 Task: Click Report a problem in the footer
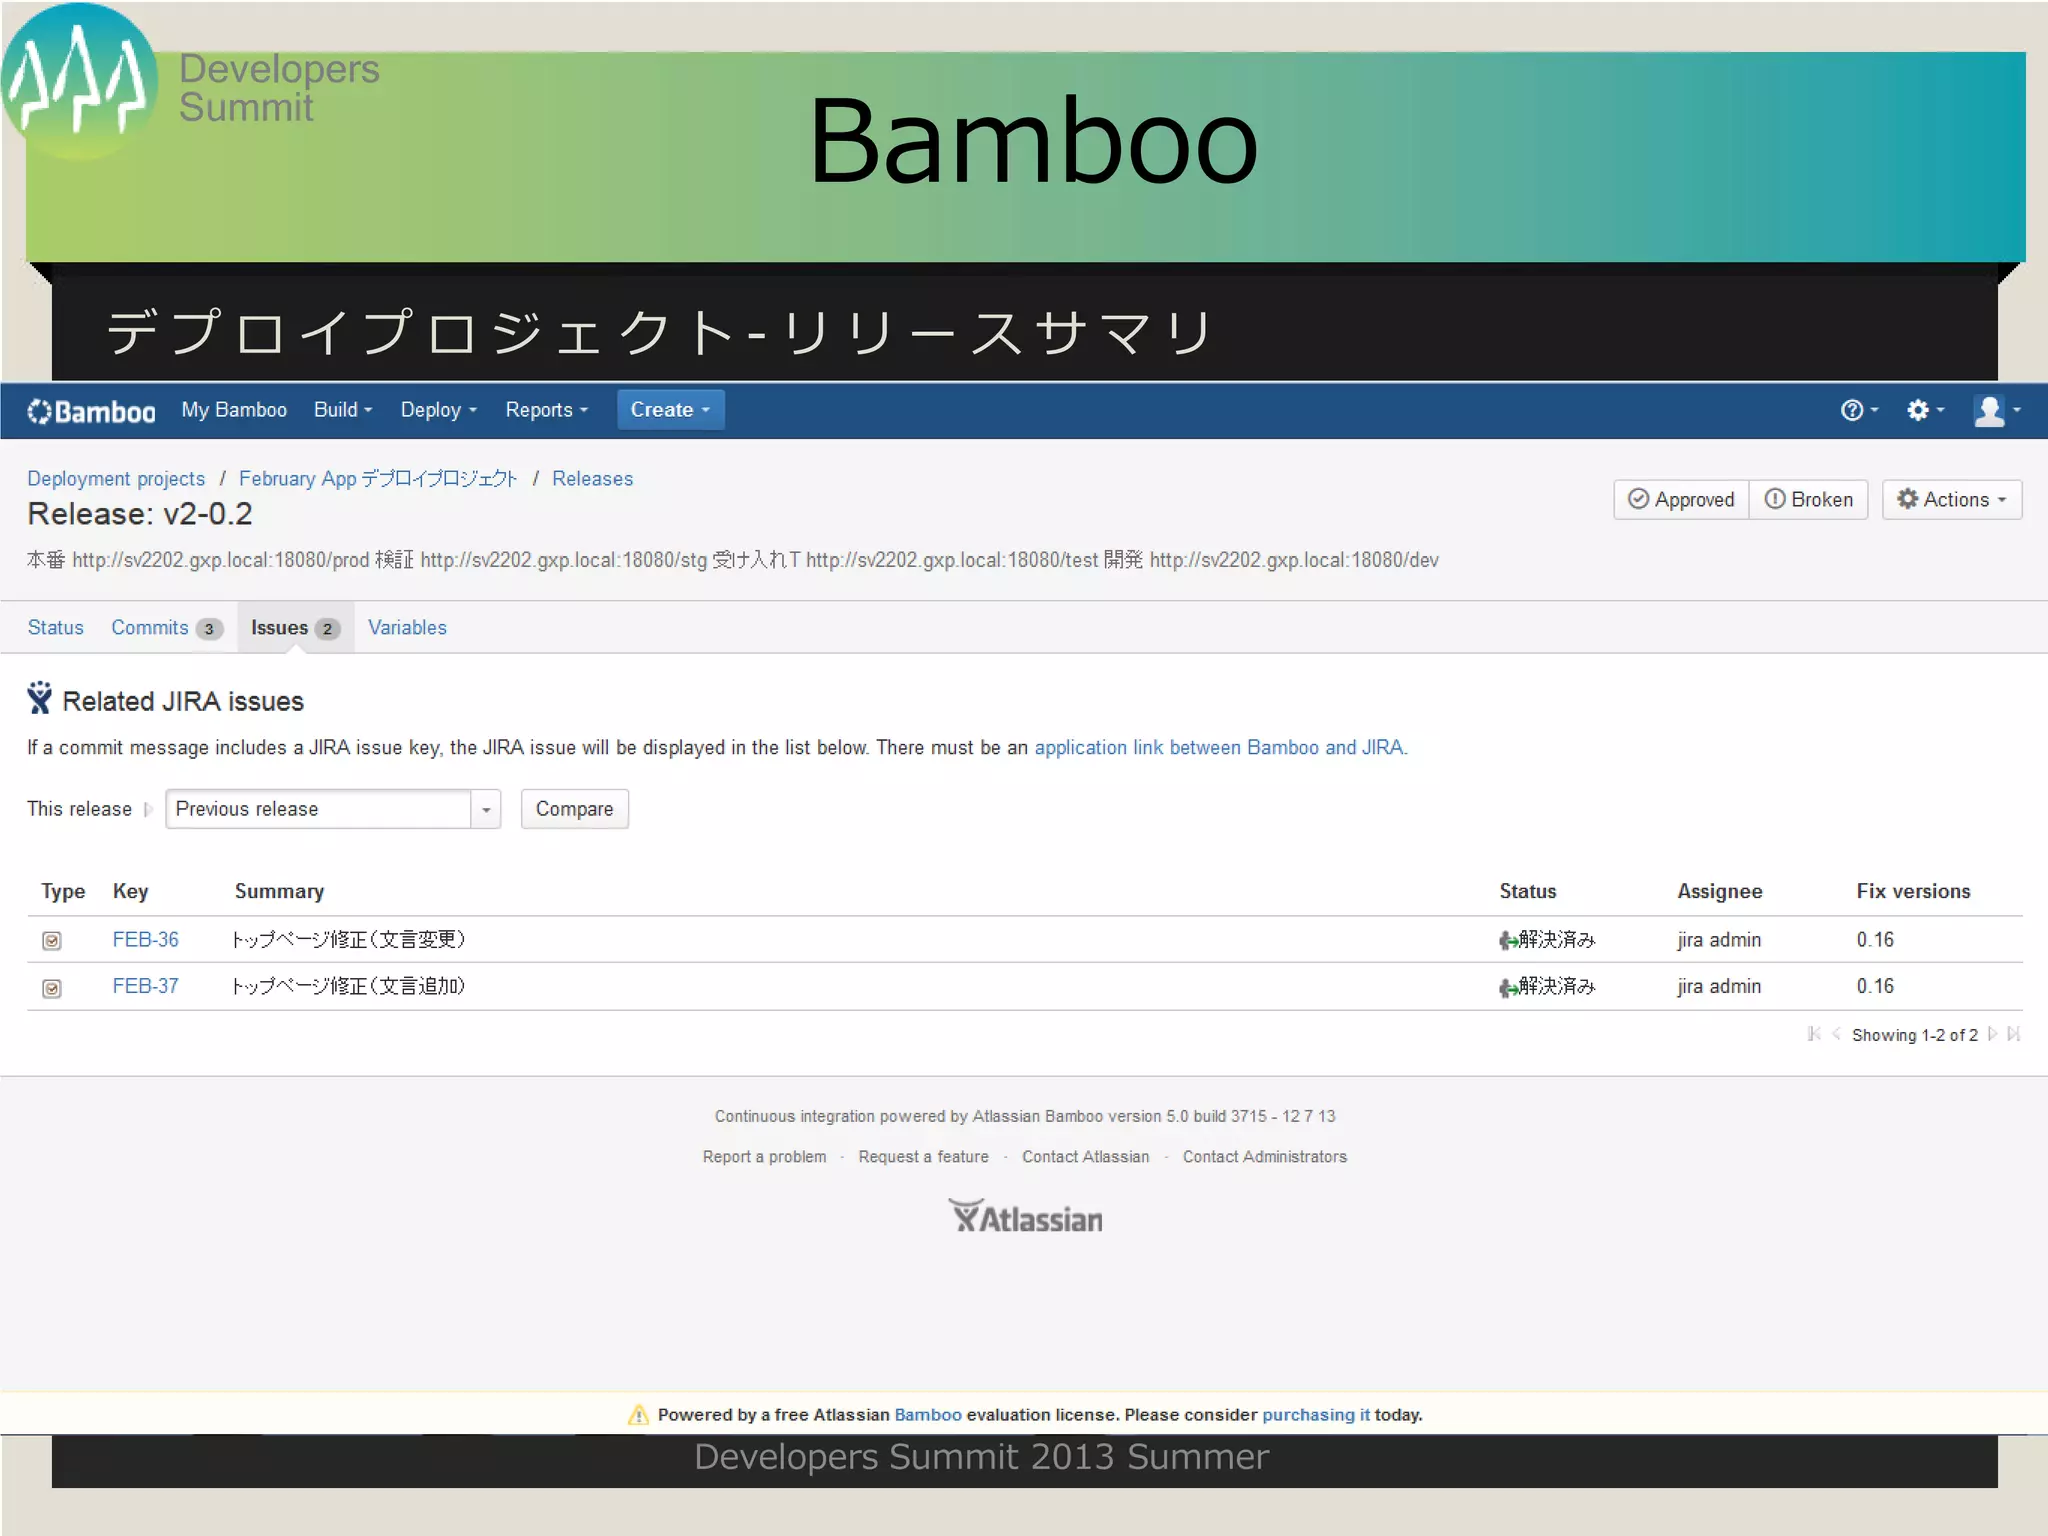point(764,1156)
